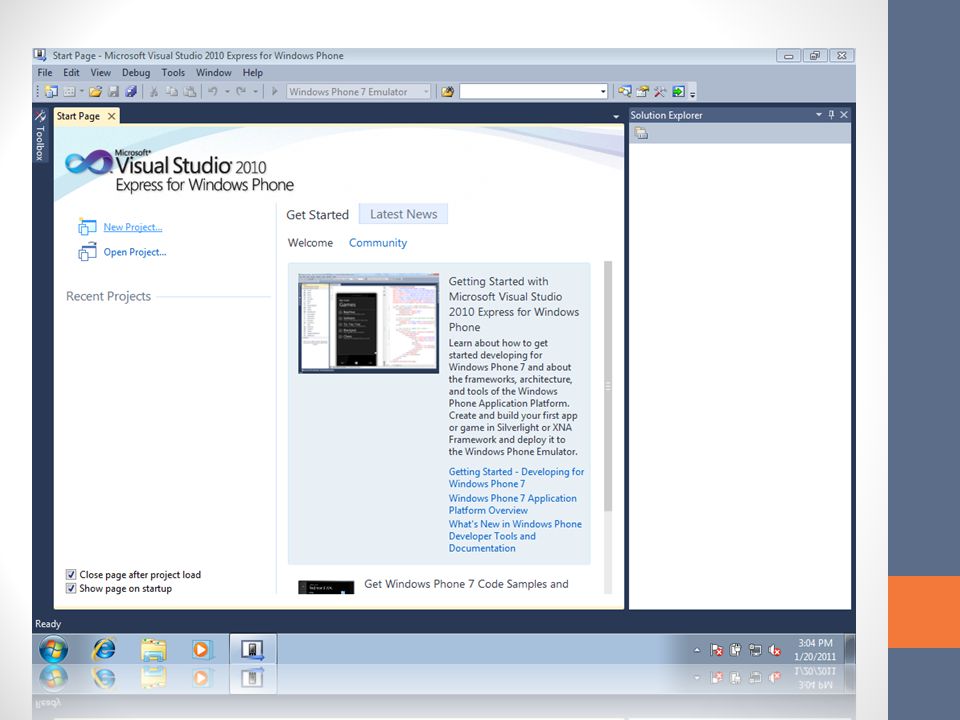The height and width of the screenshot is (720, 960).
Task: Launch Internet Explorer from the taskbar
Action: click(103, 649)
